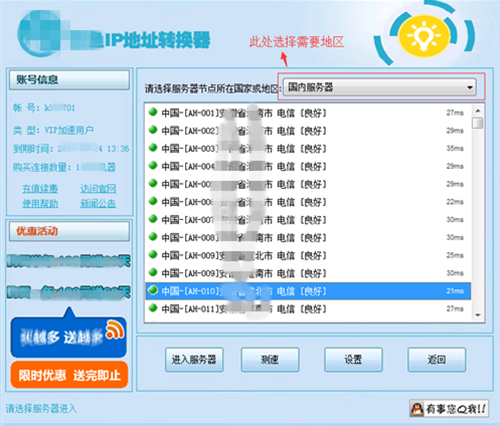Click the orange RSS feed icon on the blue banner

pos(115,329)
